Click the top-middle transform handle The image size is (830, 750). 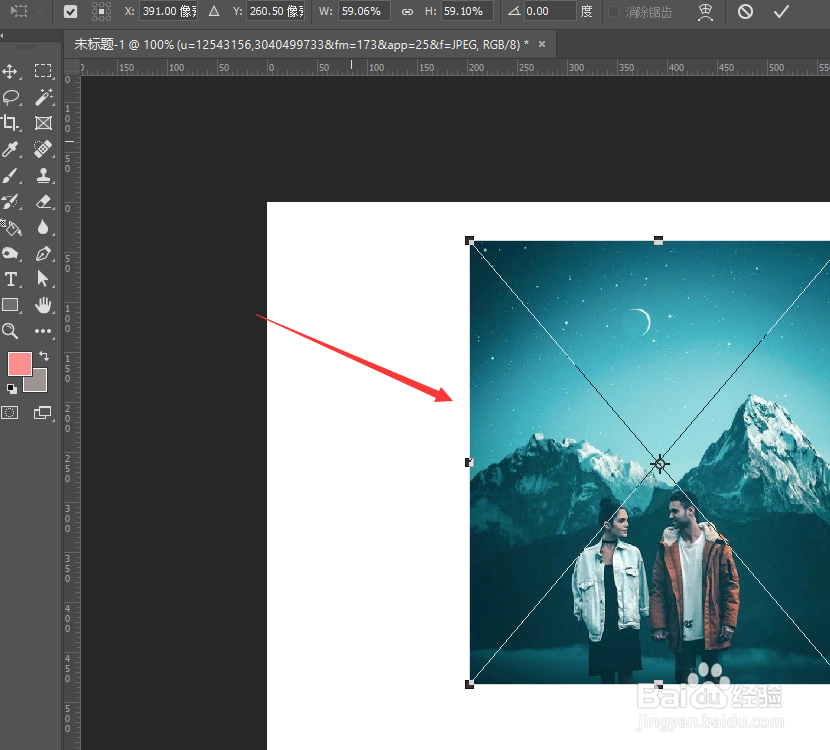(658, 241)
